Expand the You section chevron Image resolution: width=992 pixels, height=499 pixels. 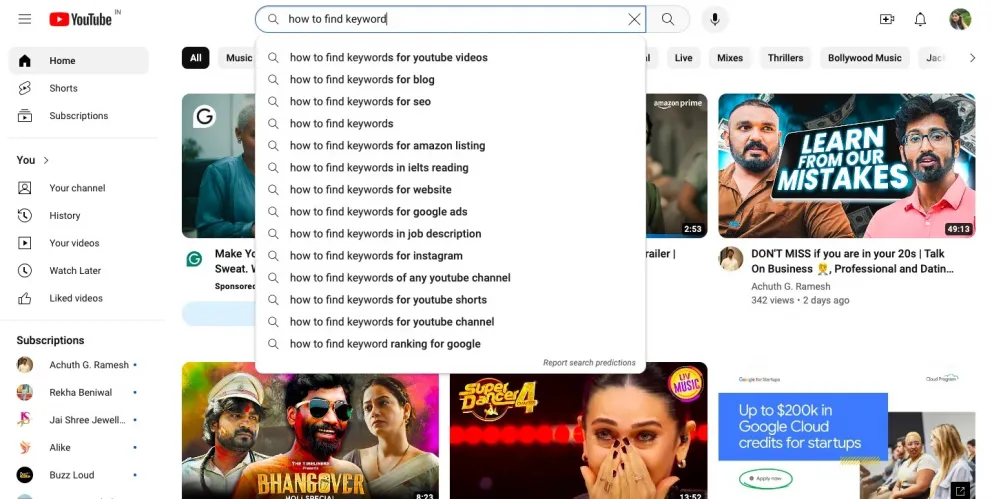pyautogui.click(x=46, y=160)
